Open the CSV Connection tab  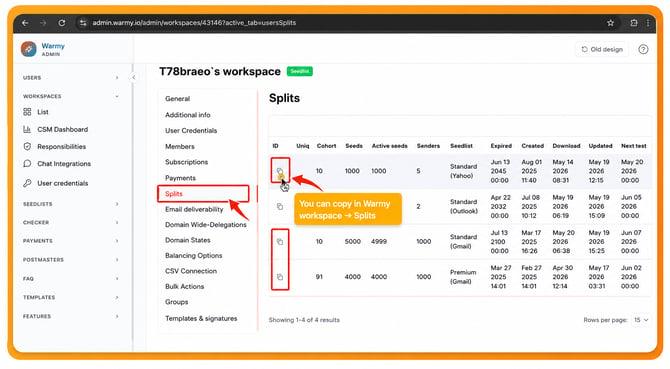pos(191,271)
